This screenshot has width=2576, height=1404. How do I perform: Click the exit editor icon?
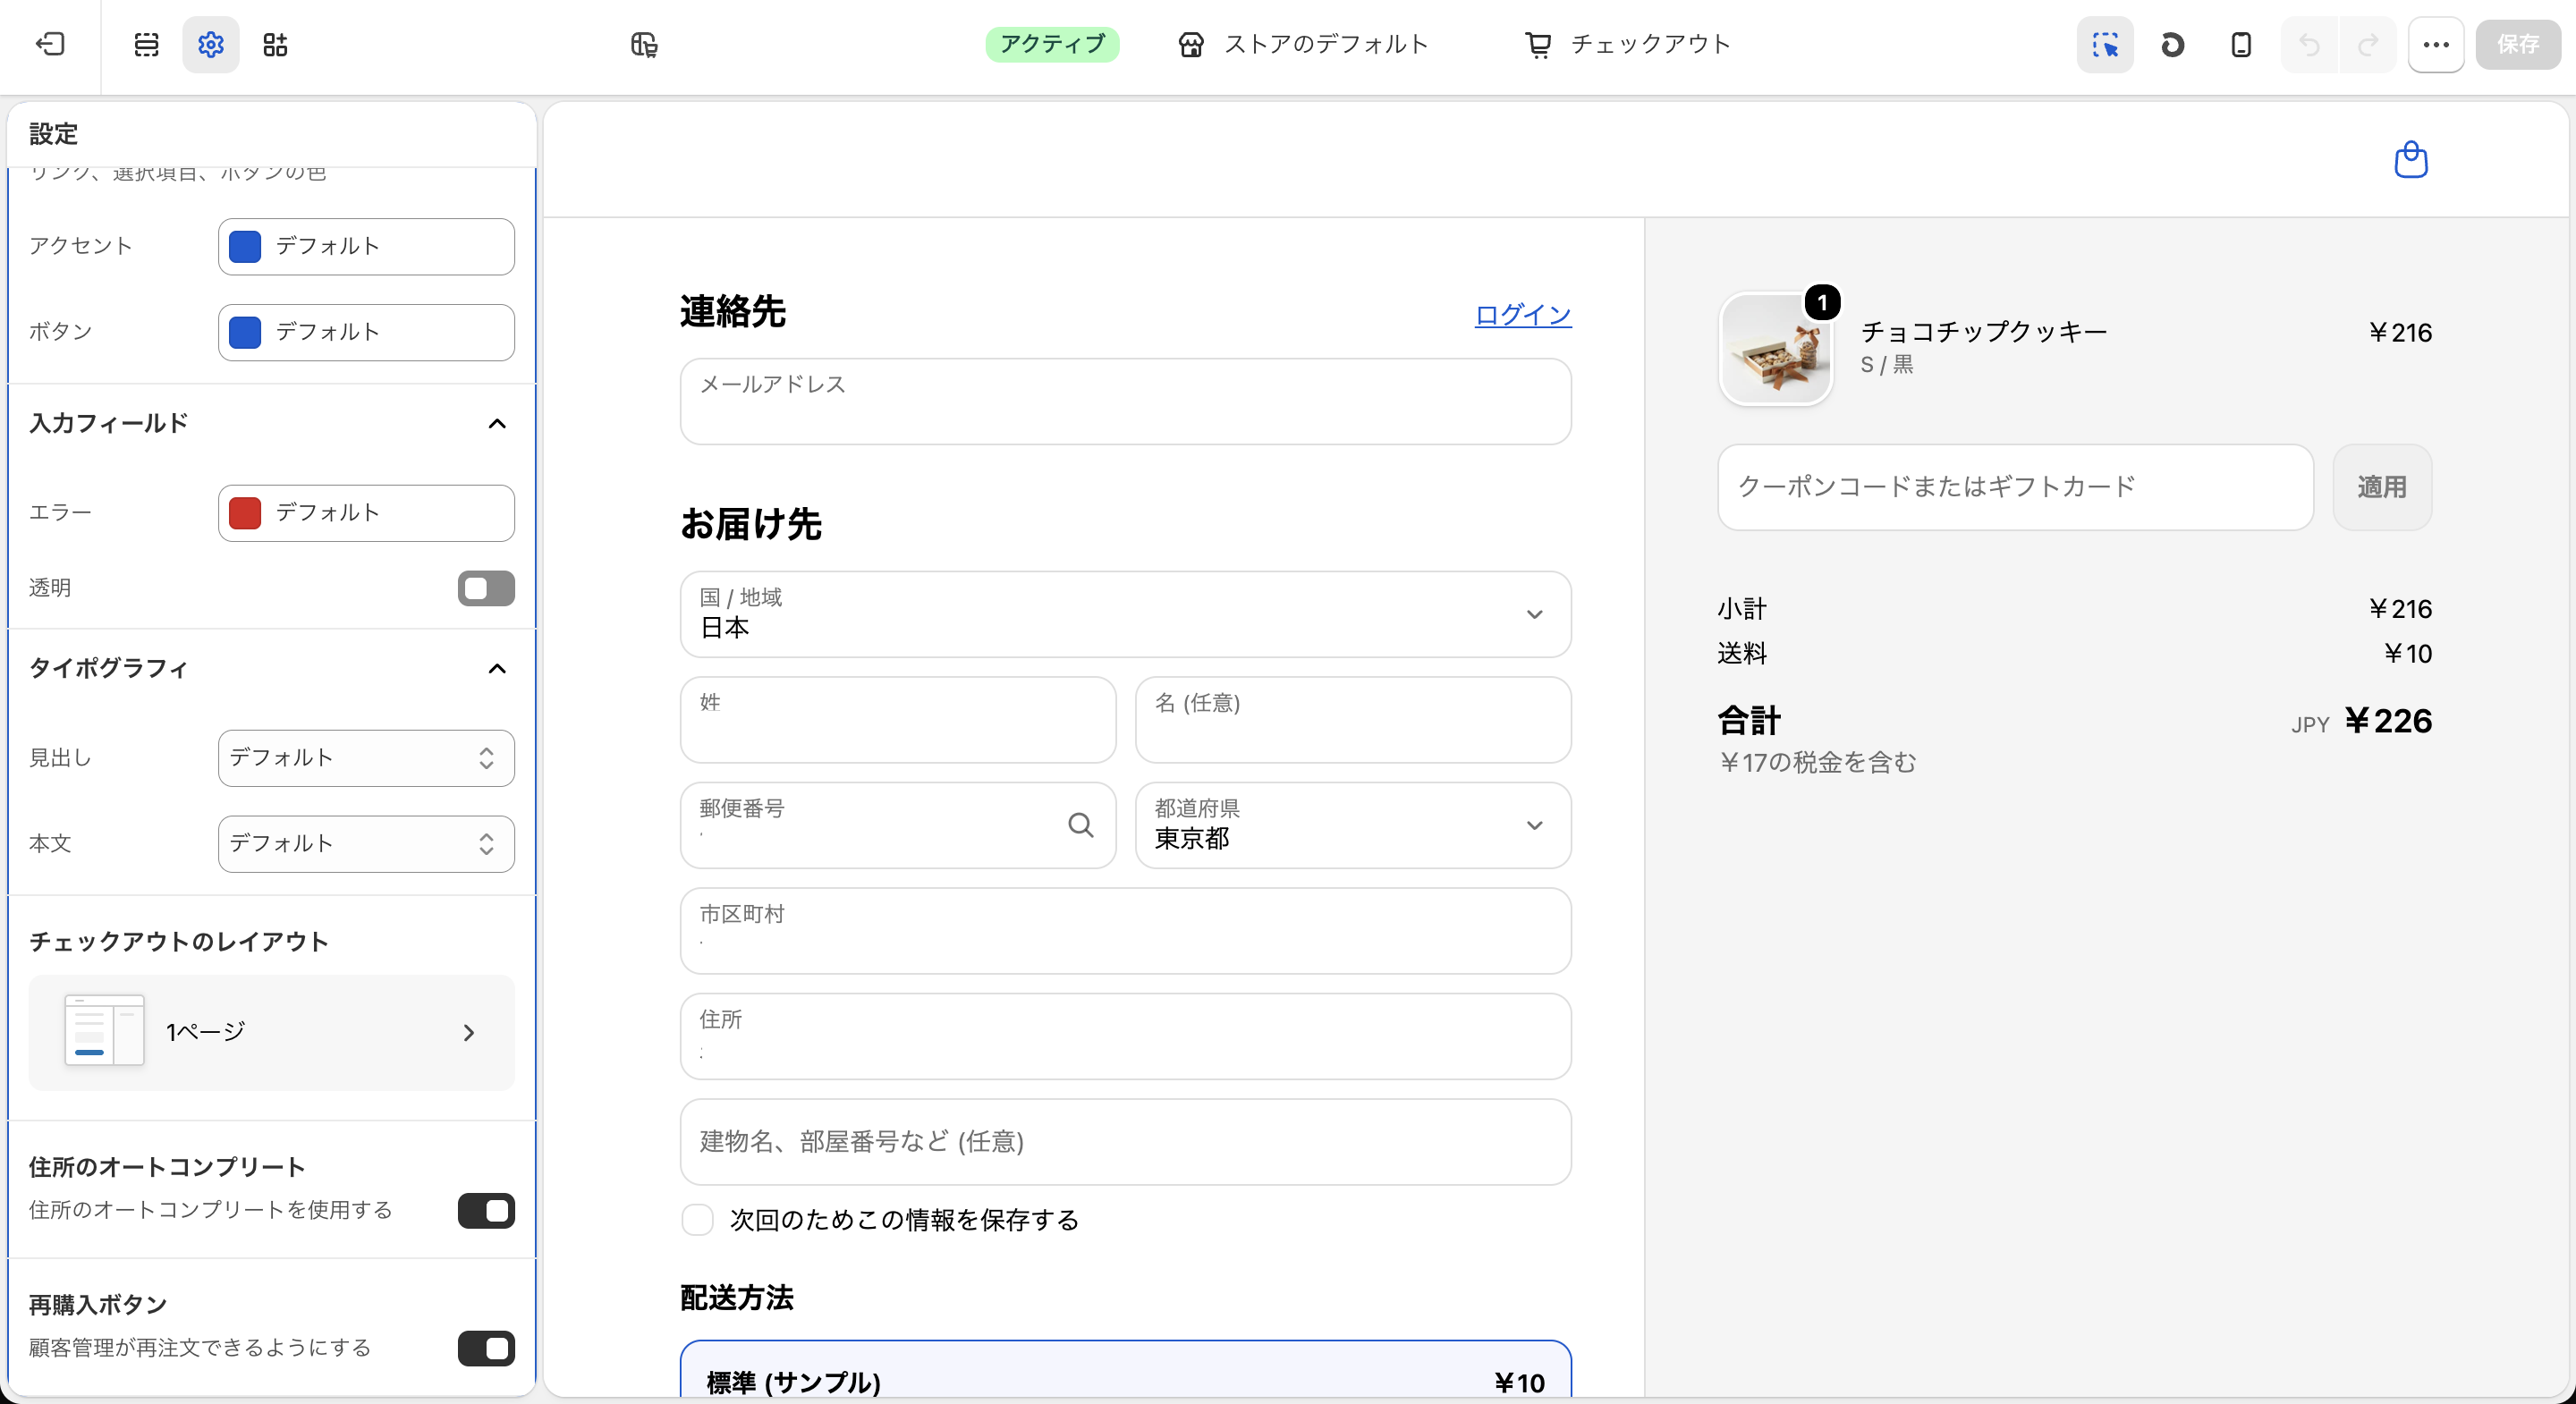tap(50, 44)
